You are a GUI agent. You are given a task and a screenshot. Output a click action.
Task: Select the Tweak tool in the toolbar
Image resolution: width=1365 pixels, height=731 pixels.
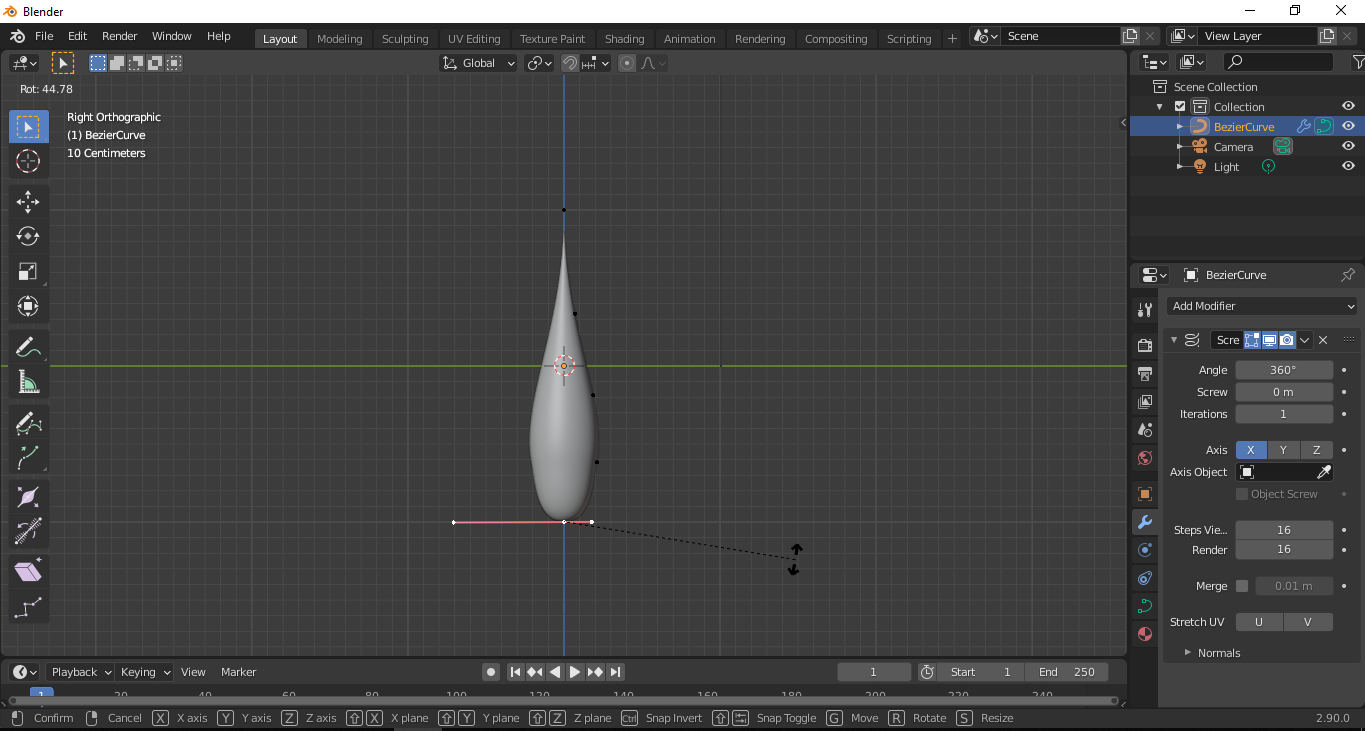pos(28,126)
